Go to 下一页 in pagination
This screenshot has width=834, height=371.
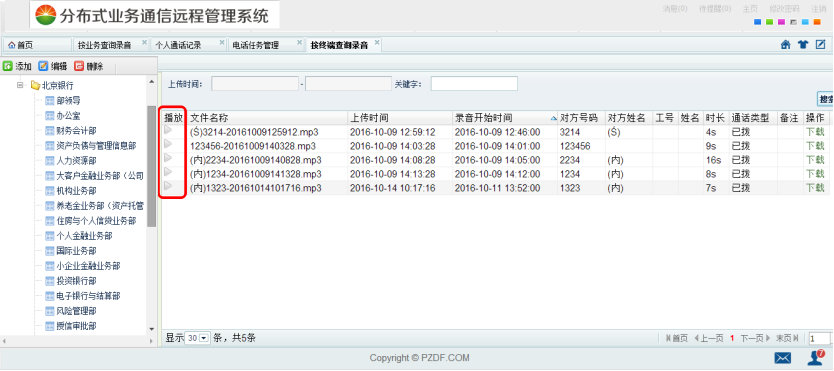755,338
